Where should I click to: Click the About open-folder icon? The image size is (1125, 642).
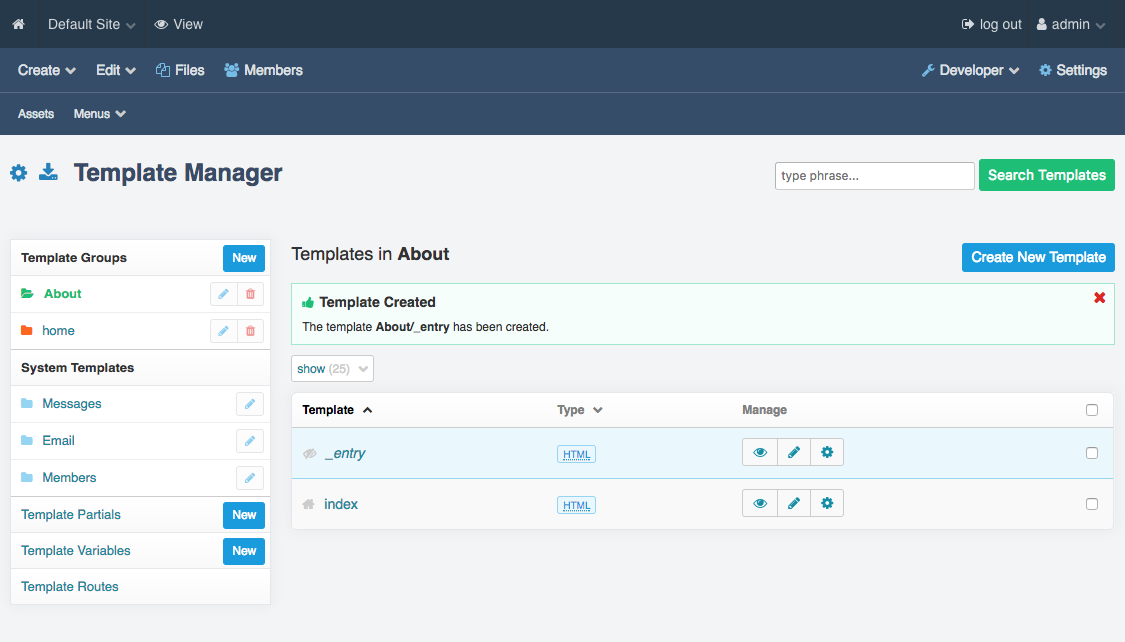pyautogui.click(x=27, y=293)
